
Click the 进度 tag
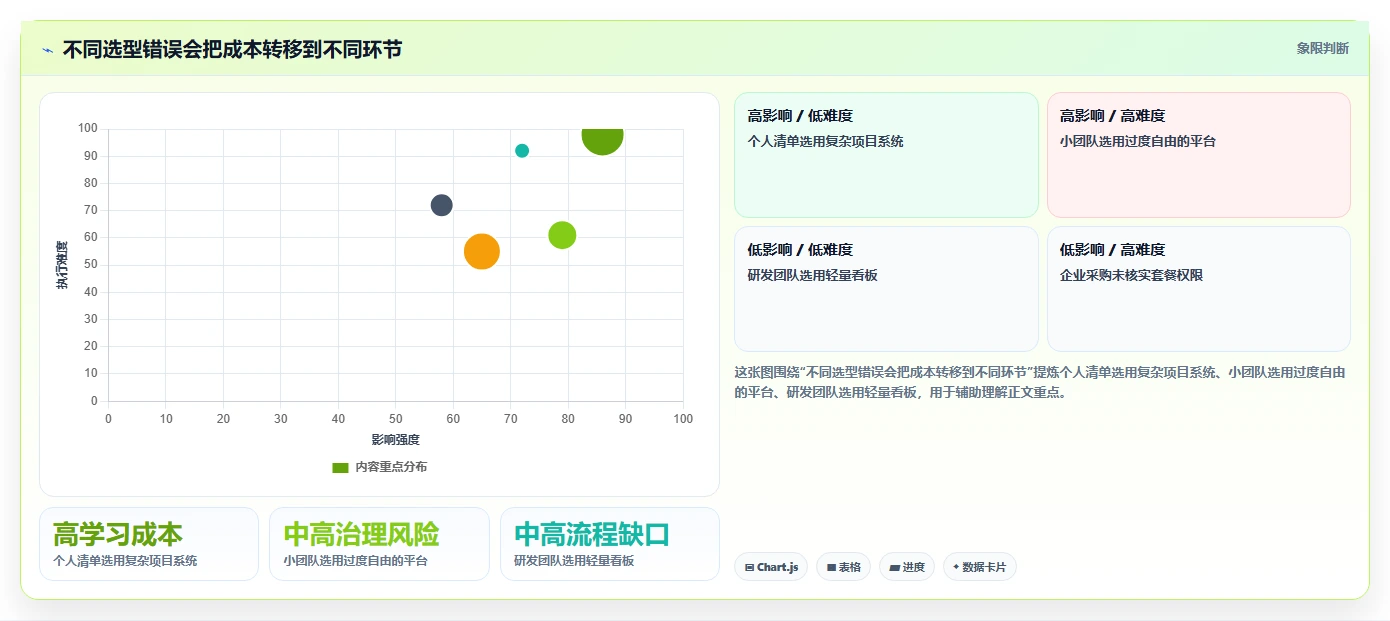click(x=907, y=567)
